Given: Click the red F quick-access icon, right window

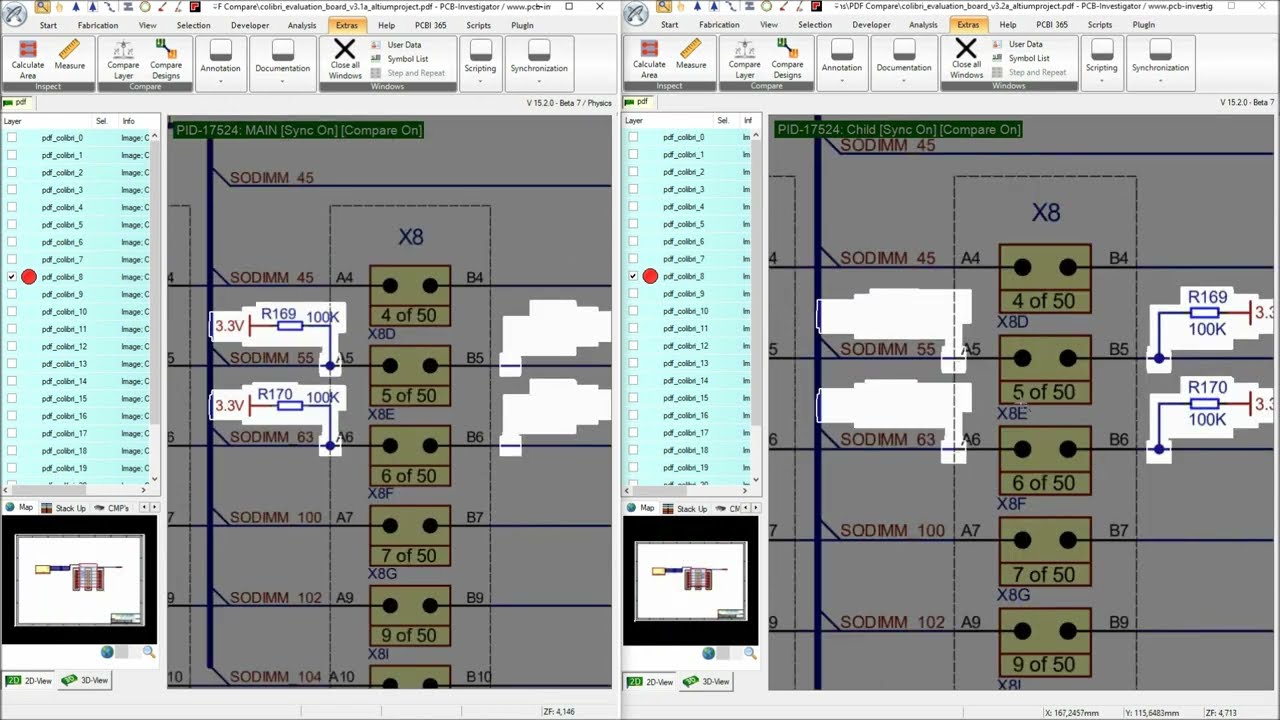Looking at the screenshot, I should (817, 6).
